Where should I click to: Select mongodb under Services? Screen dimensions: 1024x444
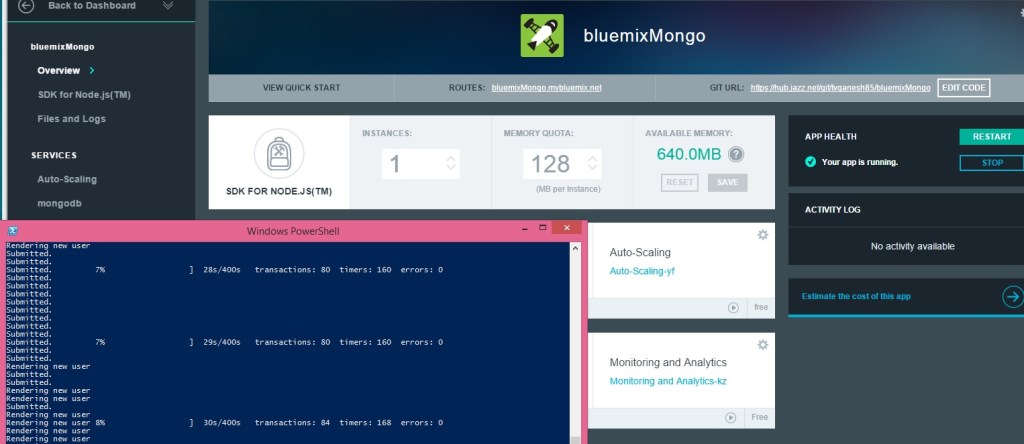pos(60,203)
